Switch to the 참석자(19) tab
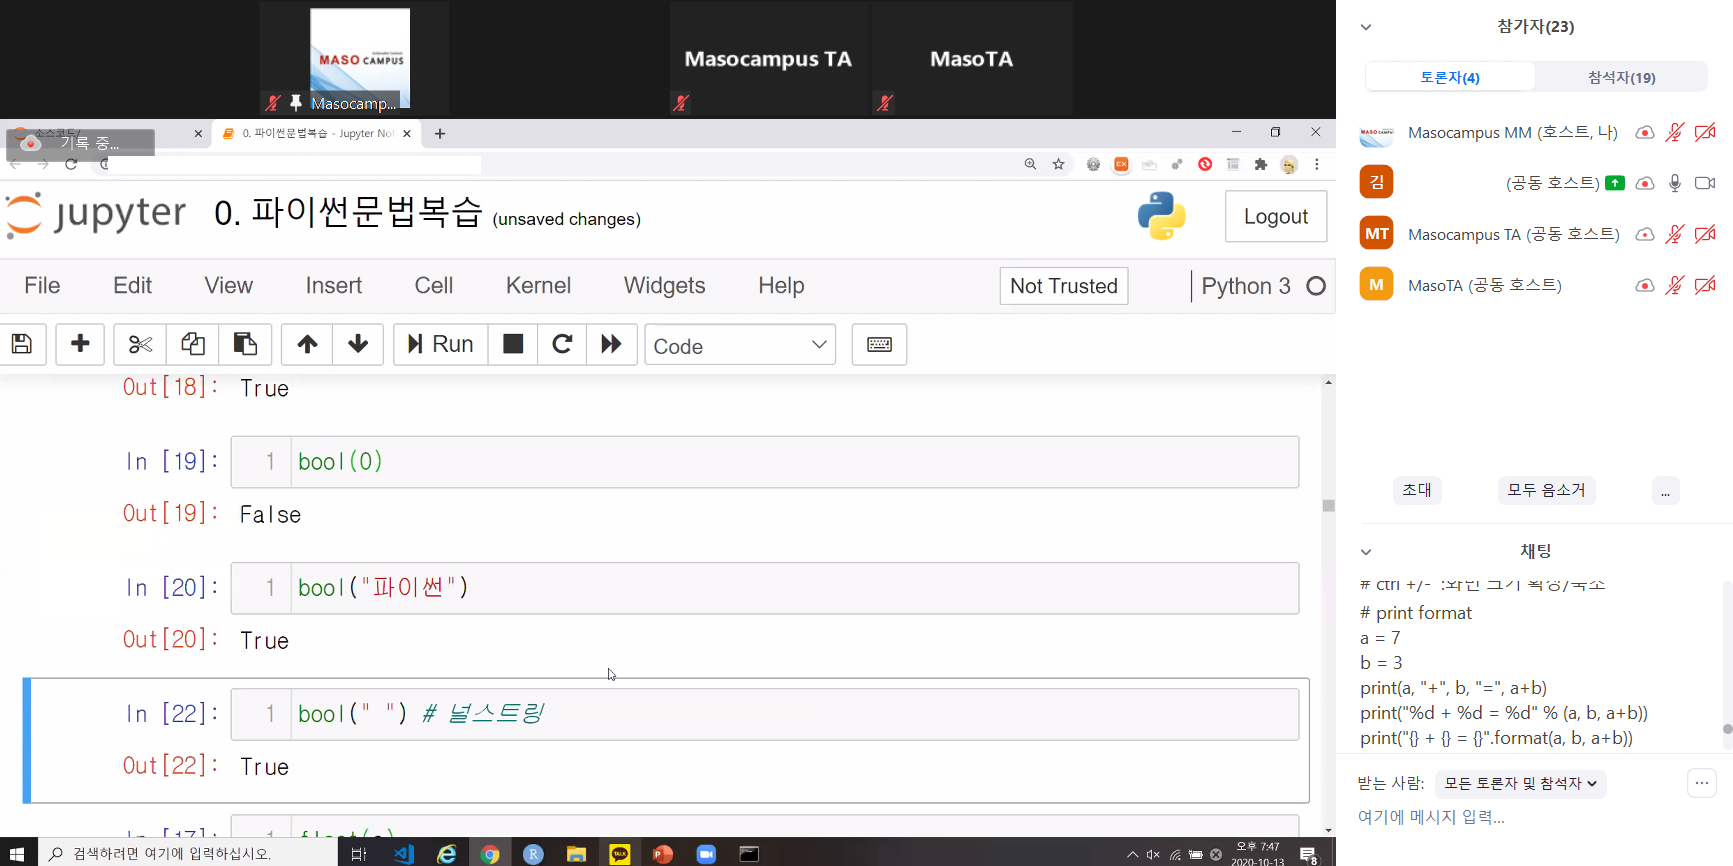Viewport: 1733px width, 866px height. click(1621, 77)
